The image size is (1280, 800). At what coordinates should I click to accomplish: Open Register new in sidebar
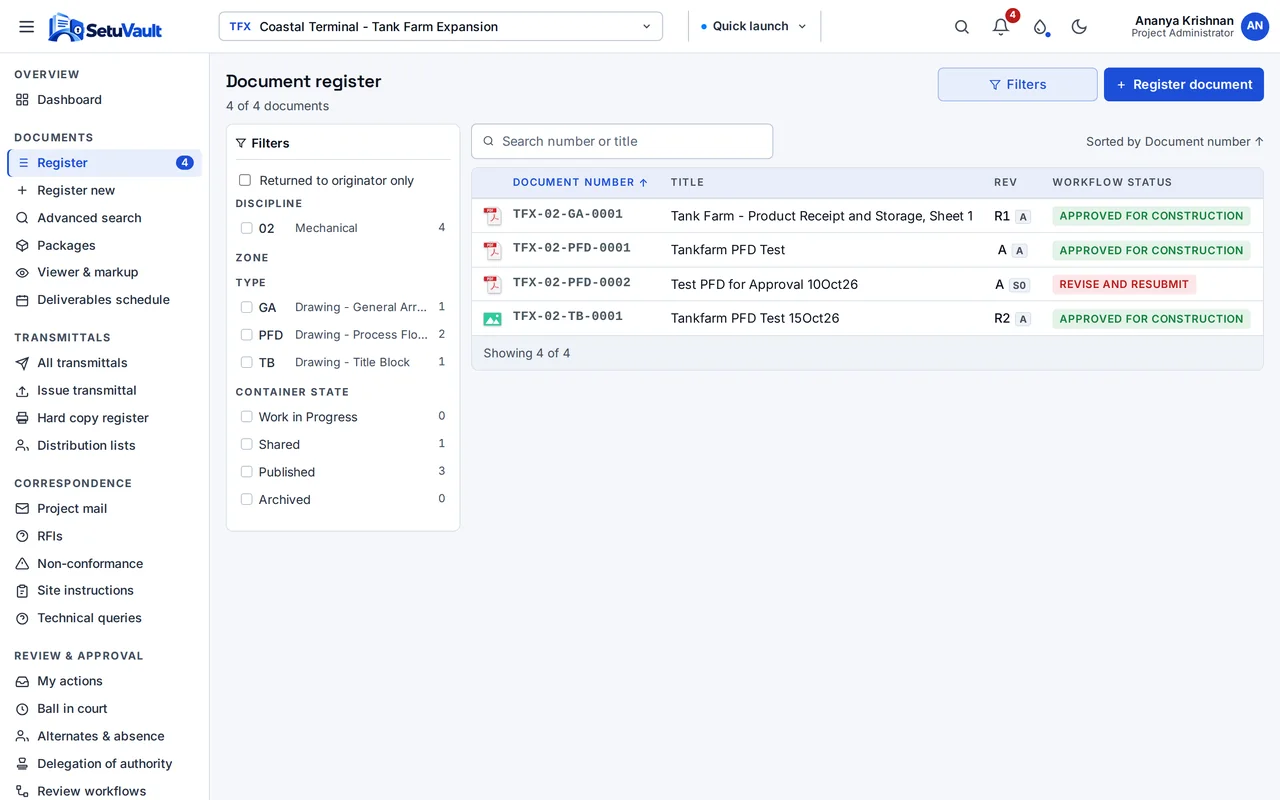(x=105, y=190)
